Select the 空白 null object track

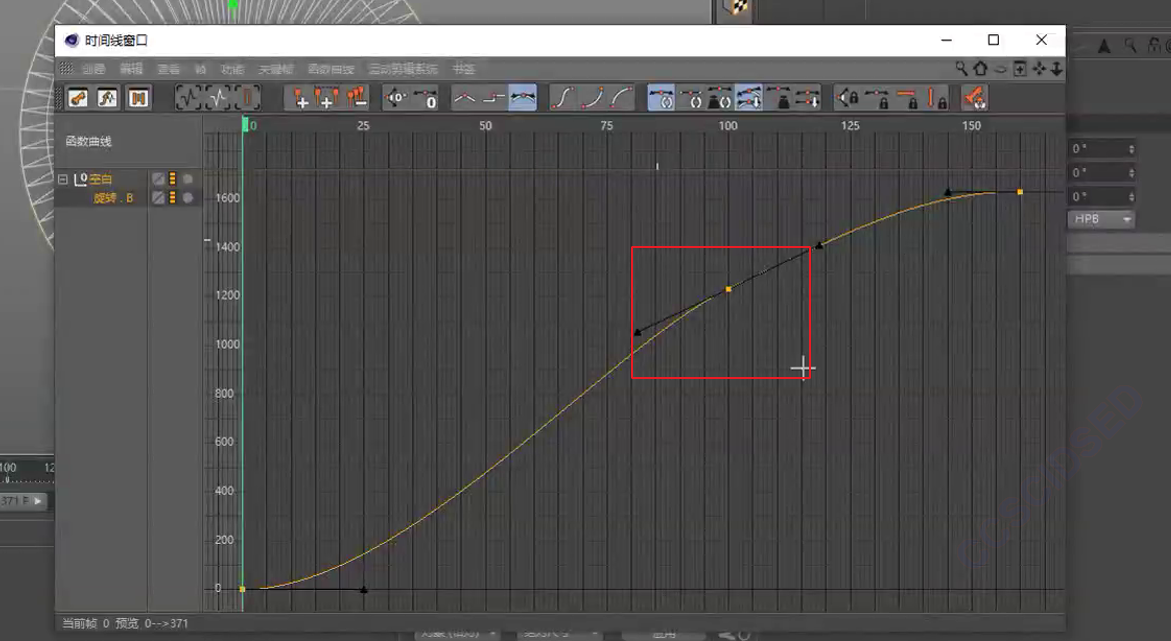pos(100,179)
